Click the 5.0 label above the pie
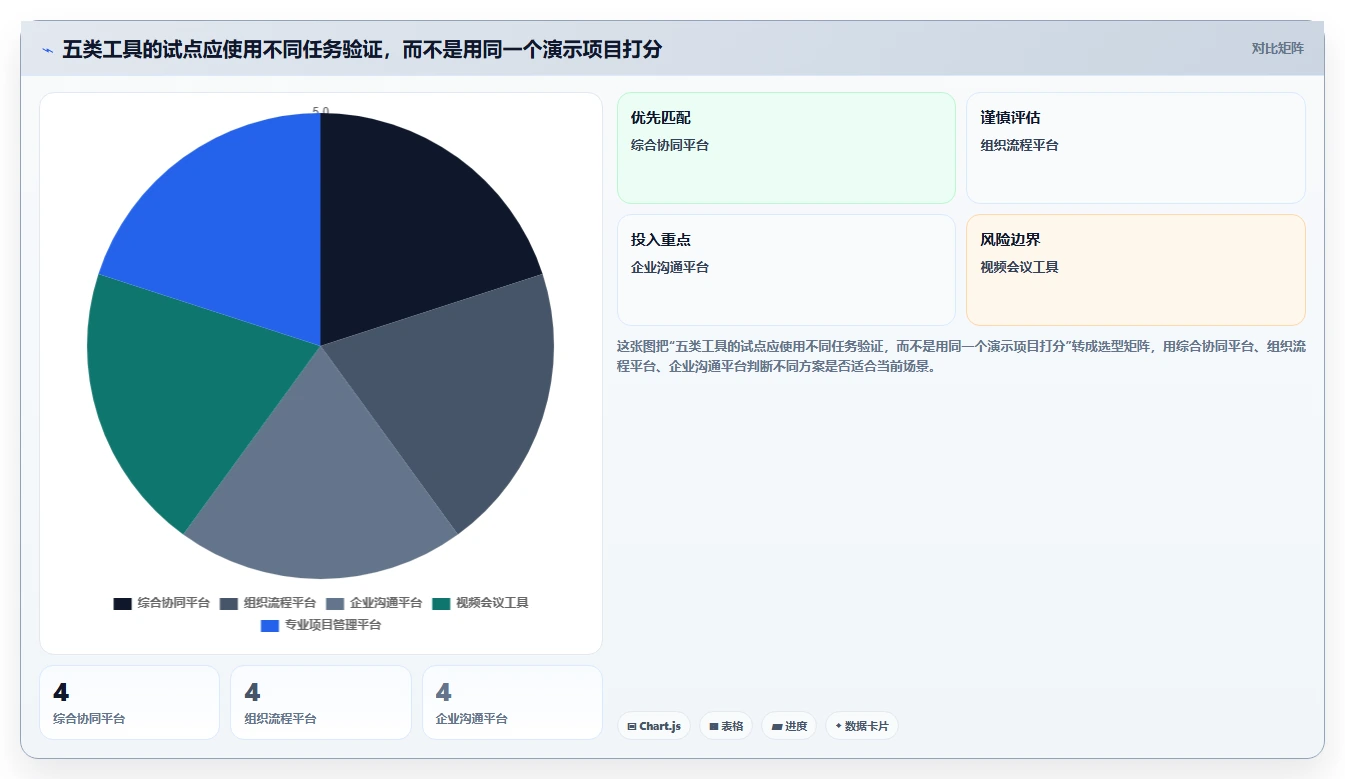The image size is (1345, 779). [x=320, y=111]
